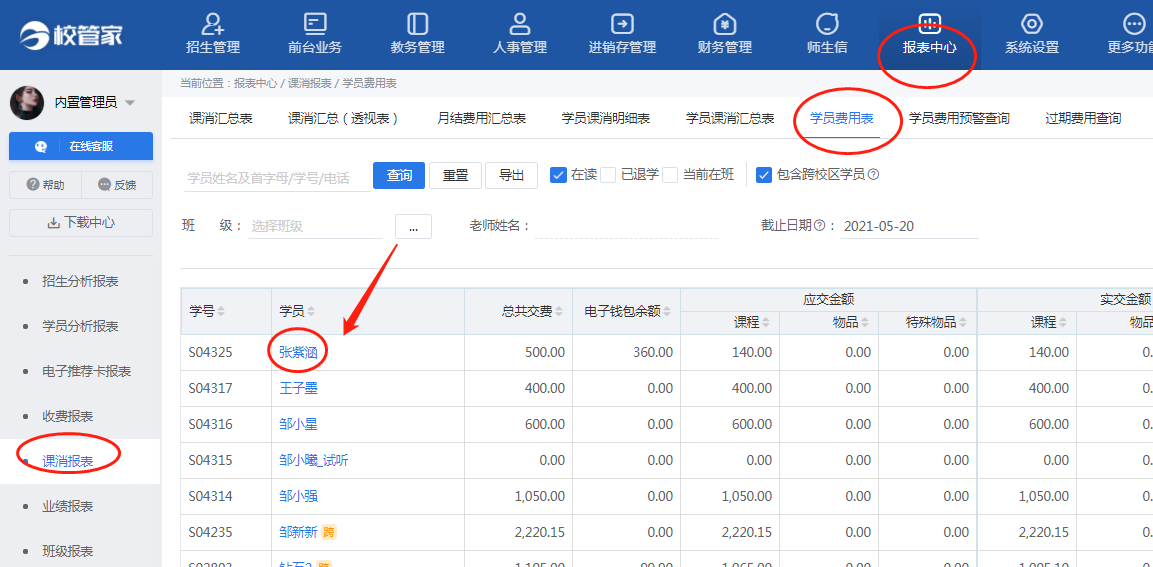Open student 邹小曦_试听 link

click(313, 460)
